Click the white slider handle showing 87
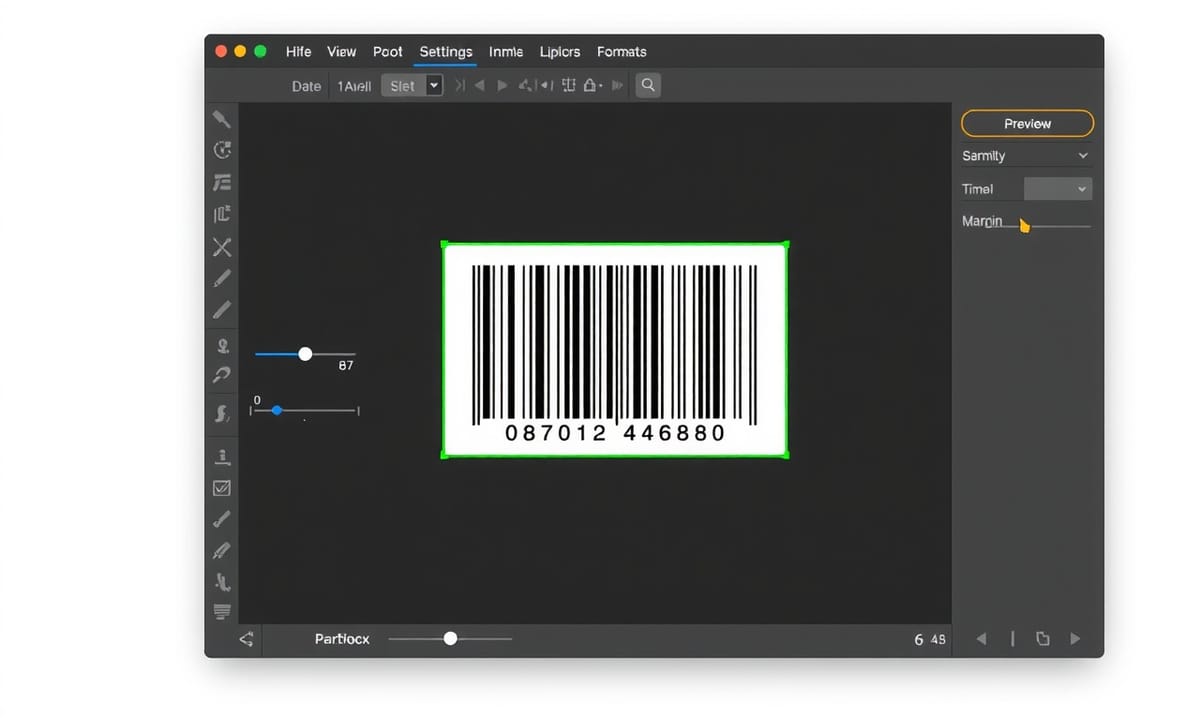1200x720 pixels. [x=305, y=354]
